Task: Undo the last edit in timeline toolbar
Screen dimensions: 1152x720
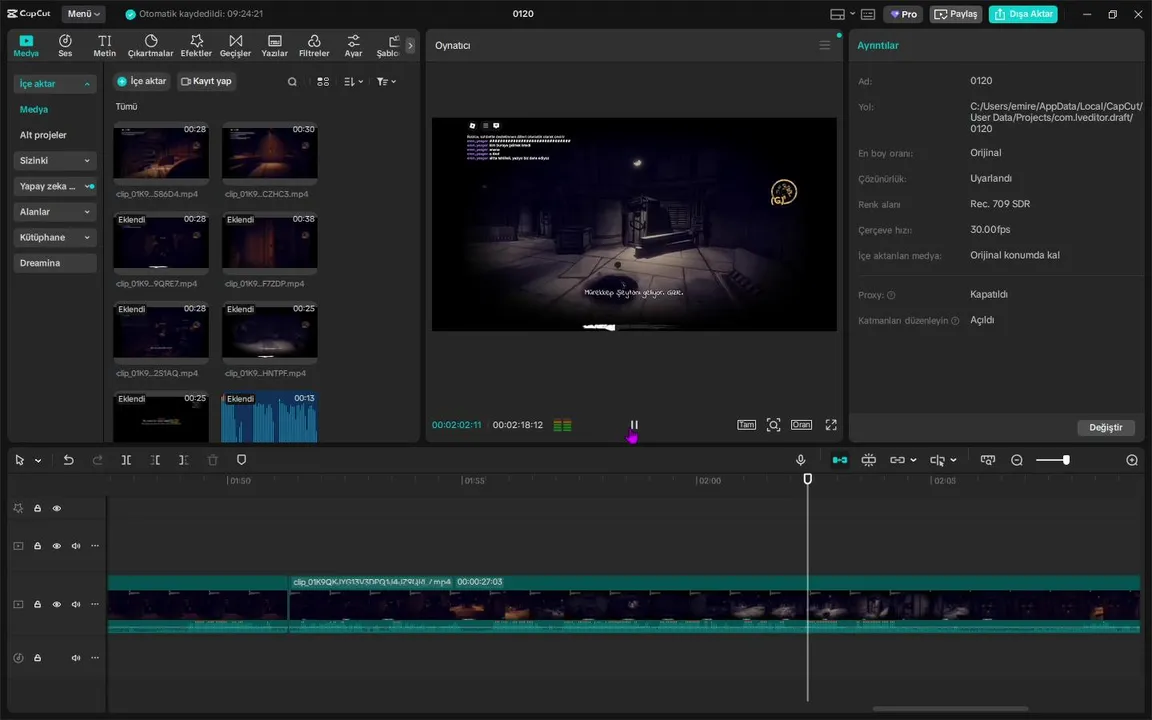Action: coord(68,460)
